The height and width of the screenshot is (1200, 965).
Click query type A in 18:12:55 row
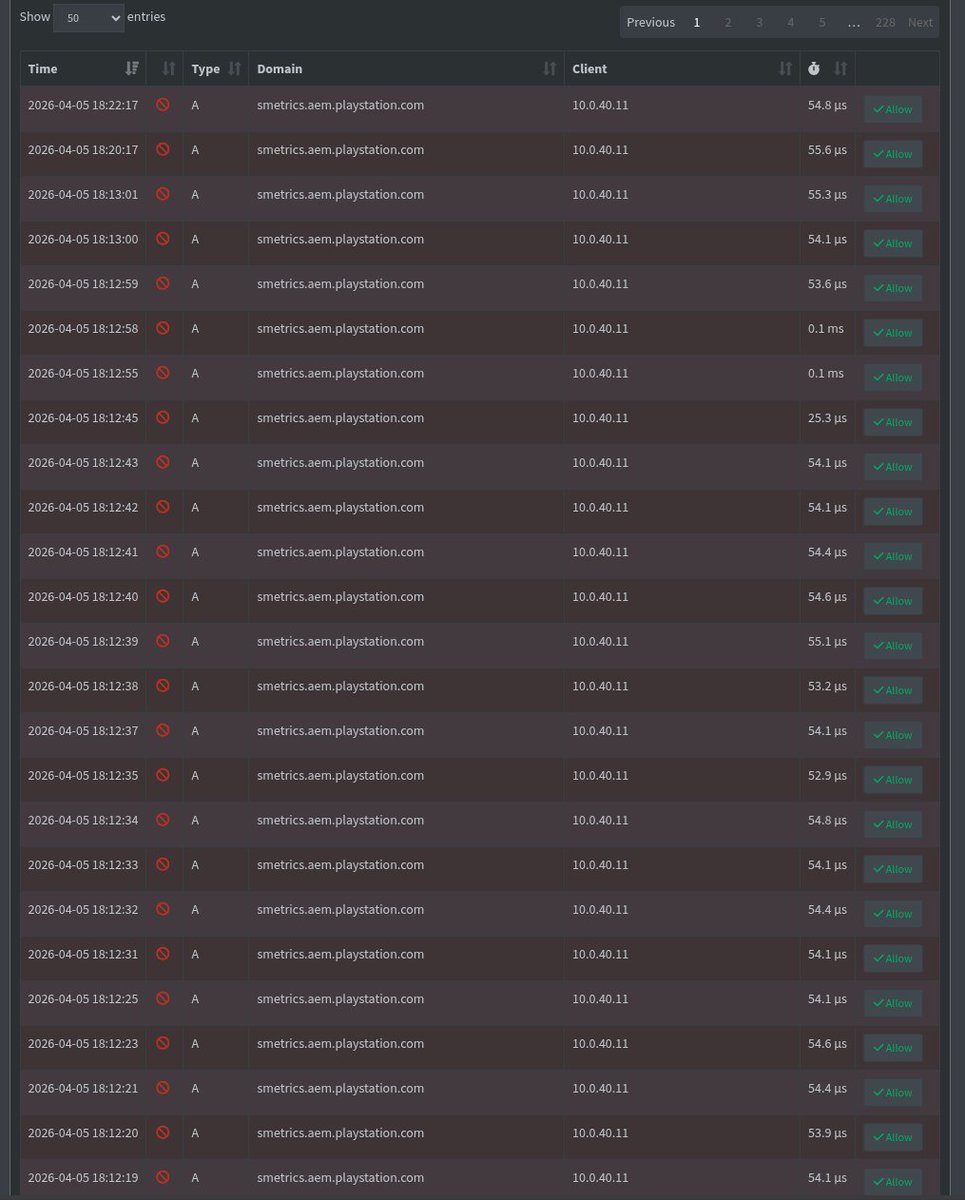pyautogui.click(x=195, y=373)
